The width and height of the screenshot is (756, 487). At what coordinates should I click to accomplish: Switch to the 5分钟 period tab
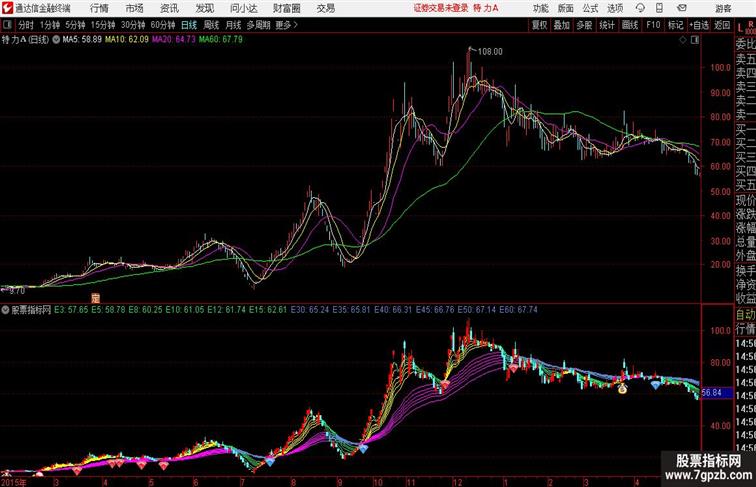[x=75, y=25]
